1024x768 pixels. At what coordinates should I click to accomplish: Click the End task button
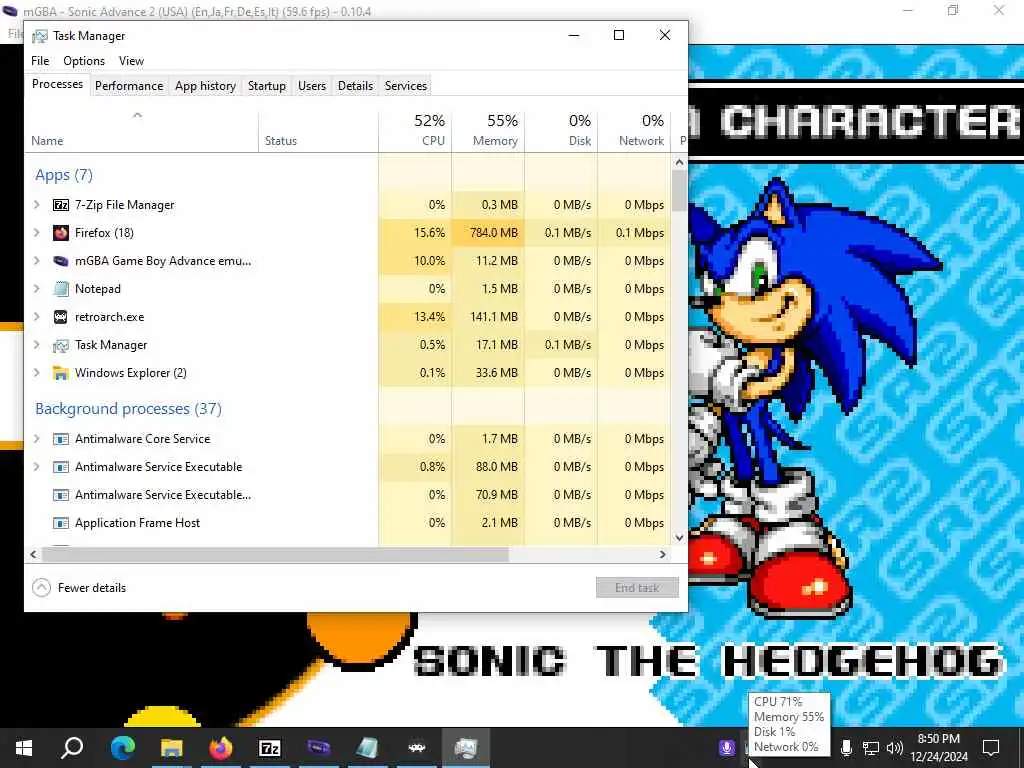[637, 588]
